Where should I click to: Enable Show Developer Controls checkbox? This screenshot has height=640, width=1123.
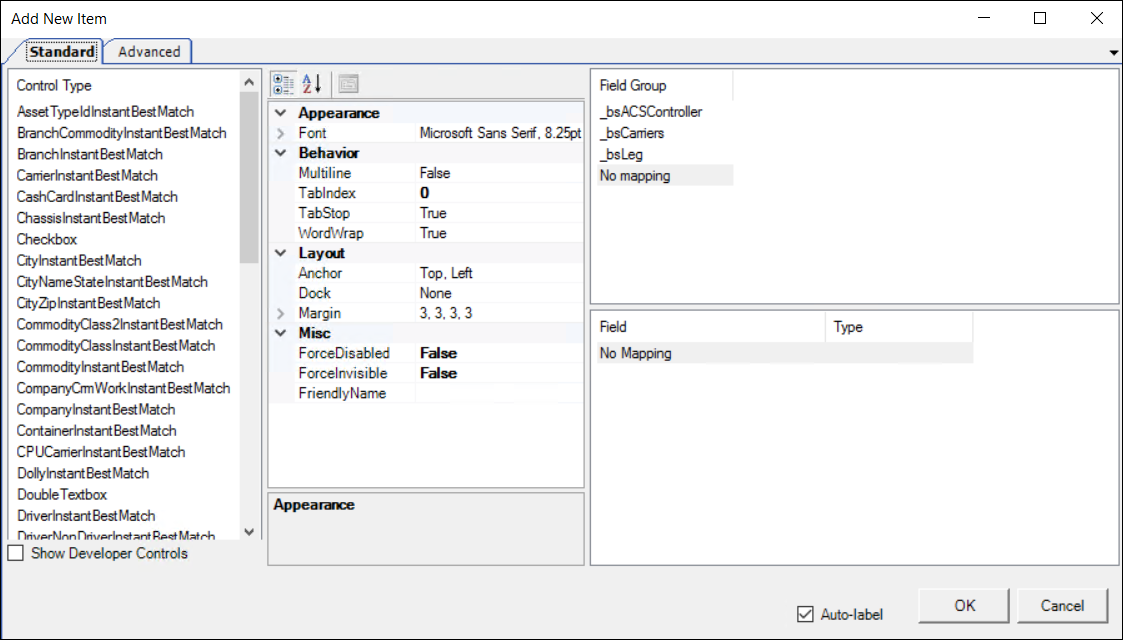click(x=16, y=553)
